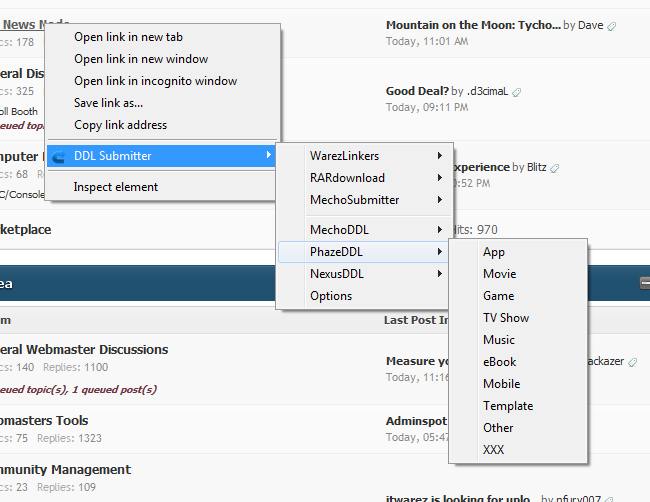Open the Good Deal? topic link

[x=415, y=91]
